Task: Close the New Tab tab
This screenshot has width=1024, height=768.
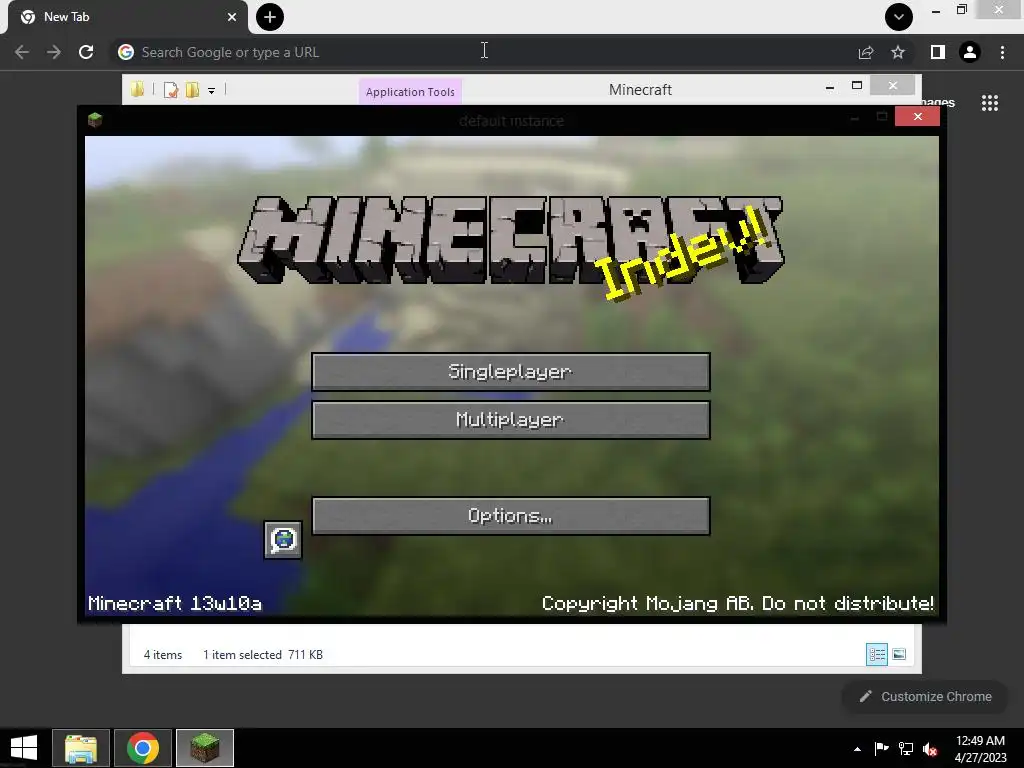Action: click(232, 17)
